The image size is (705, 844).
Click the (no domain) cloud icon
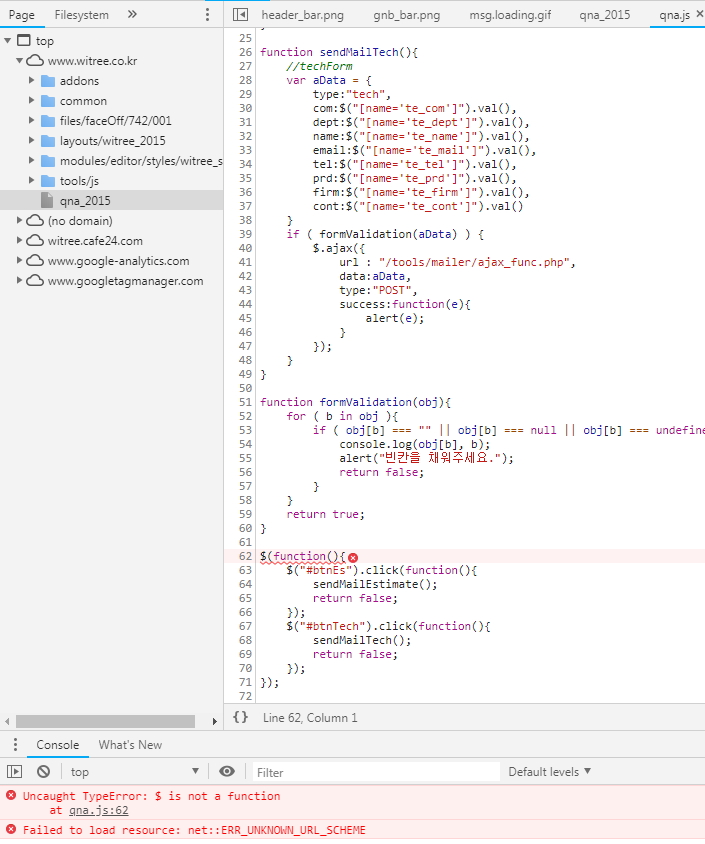tap(35, 220)
